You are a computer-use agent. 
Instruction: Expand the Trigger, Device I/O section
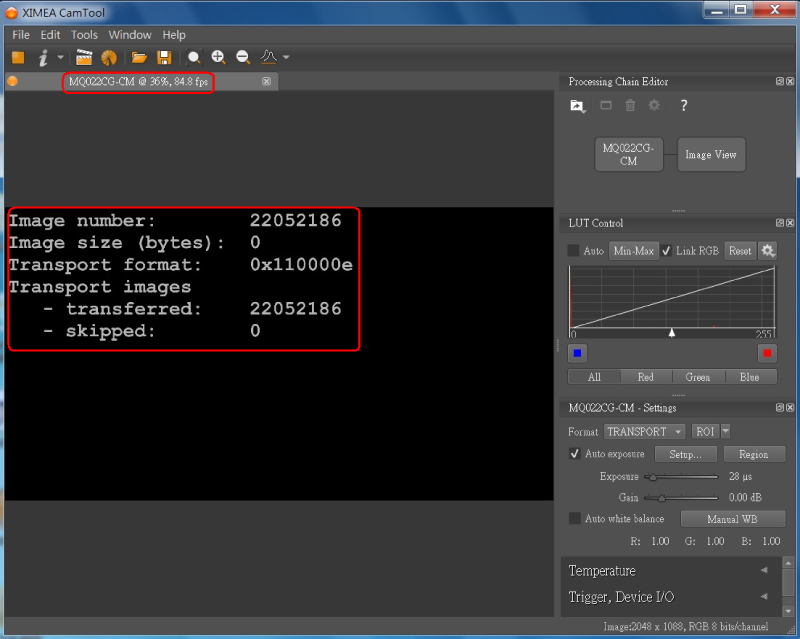670,597
